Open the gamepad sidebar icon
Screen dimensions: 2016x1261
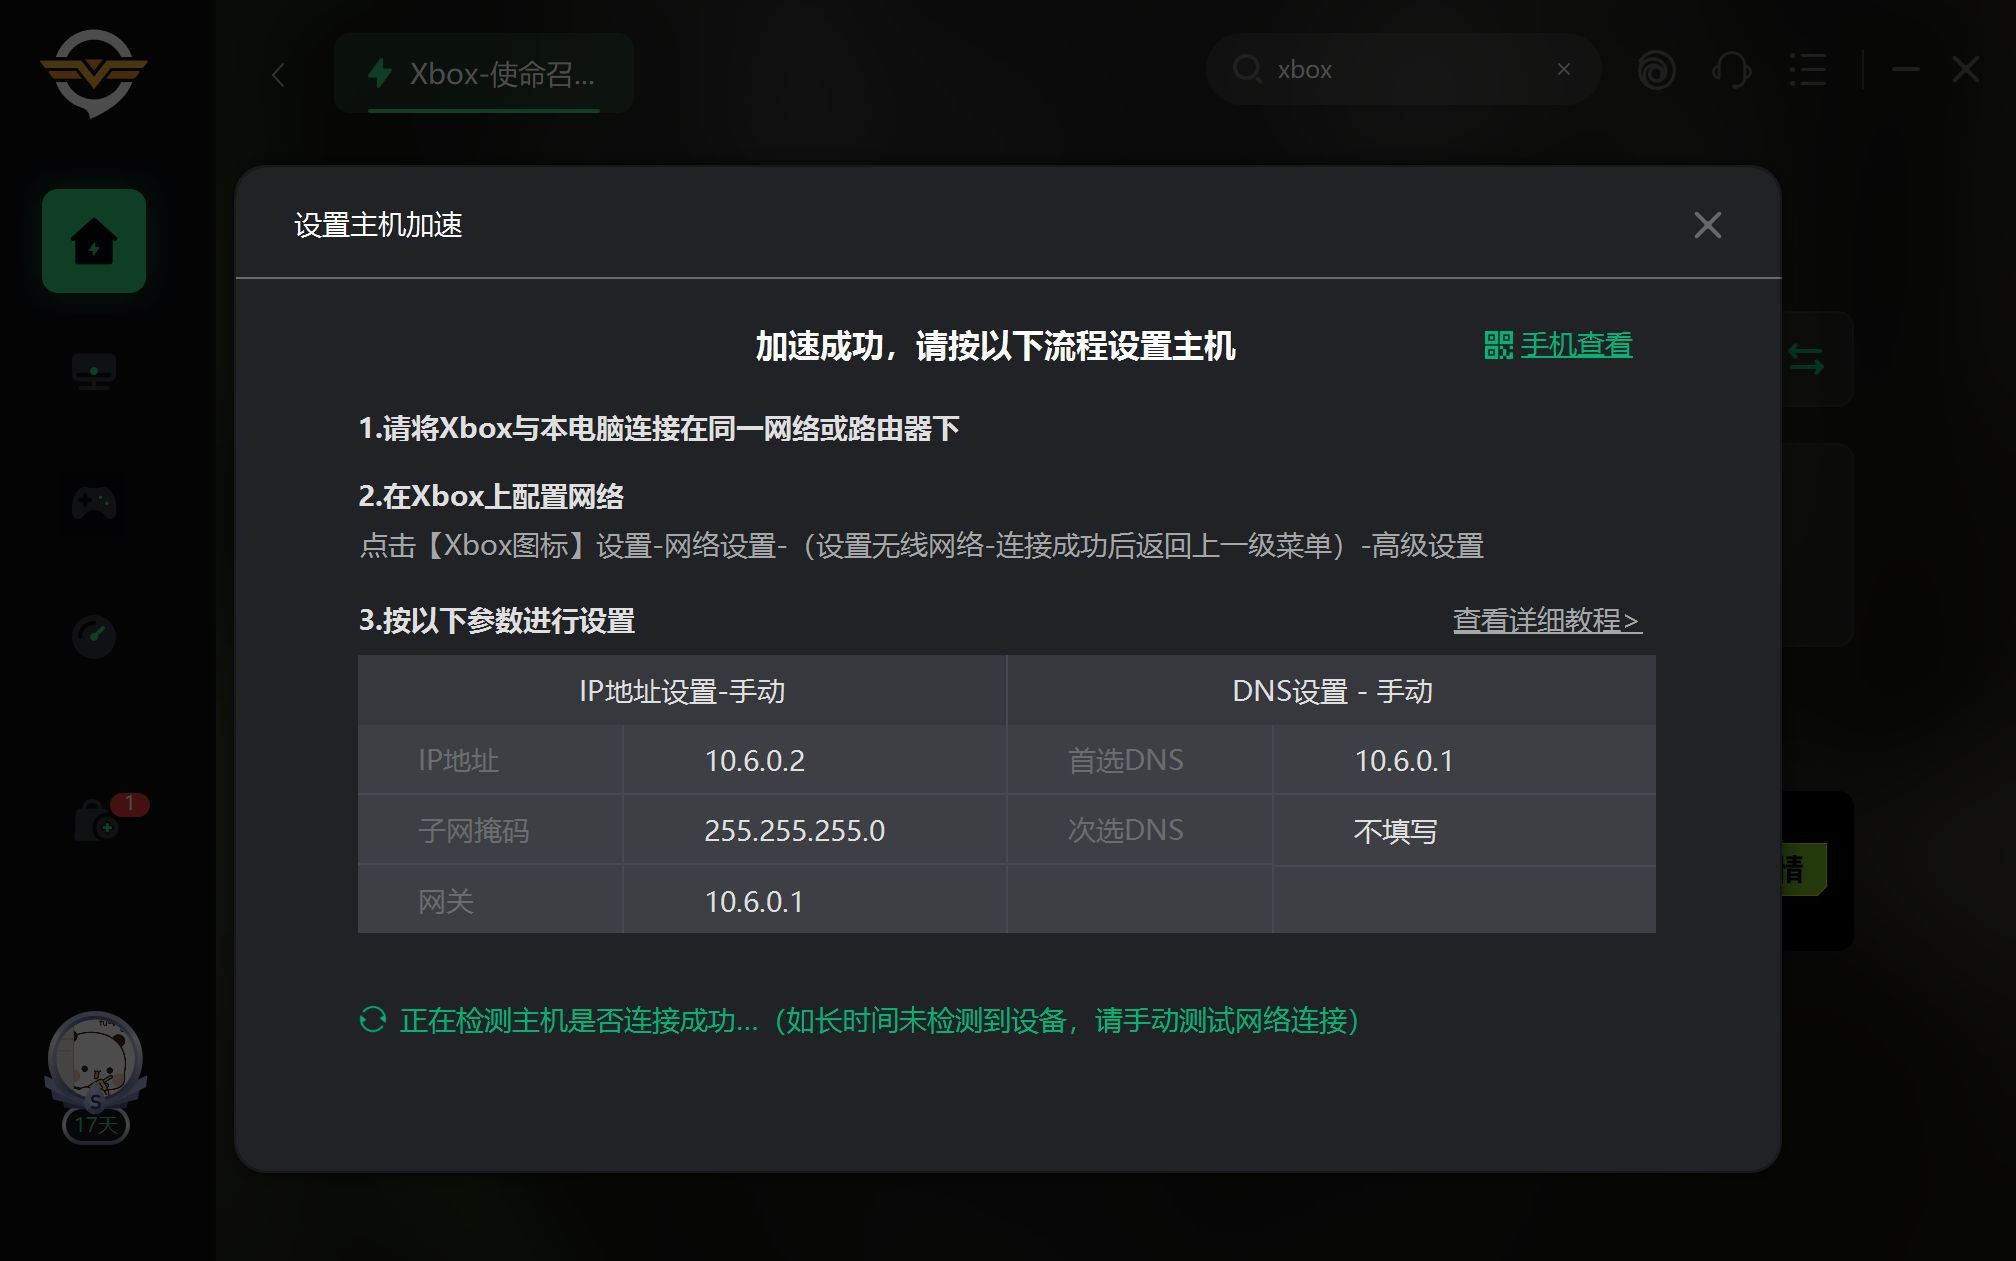coord(94,503)
